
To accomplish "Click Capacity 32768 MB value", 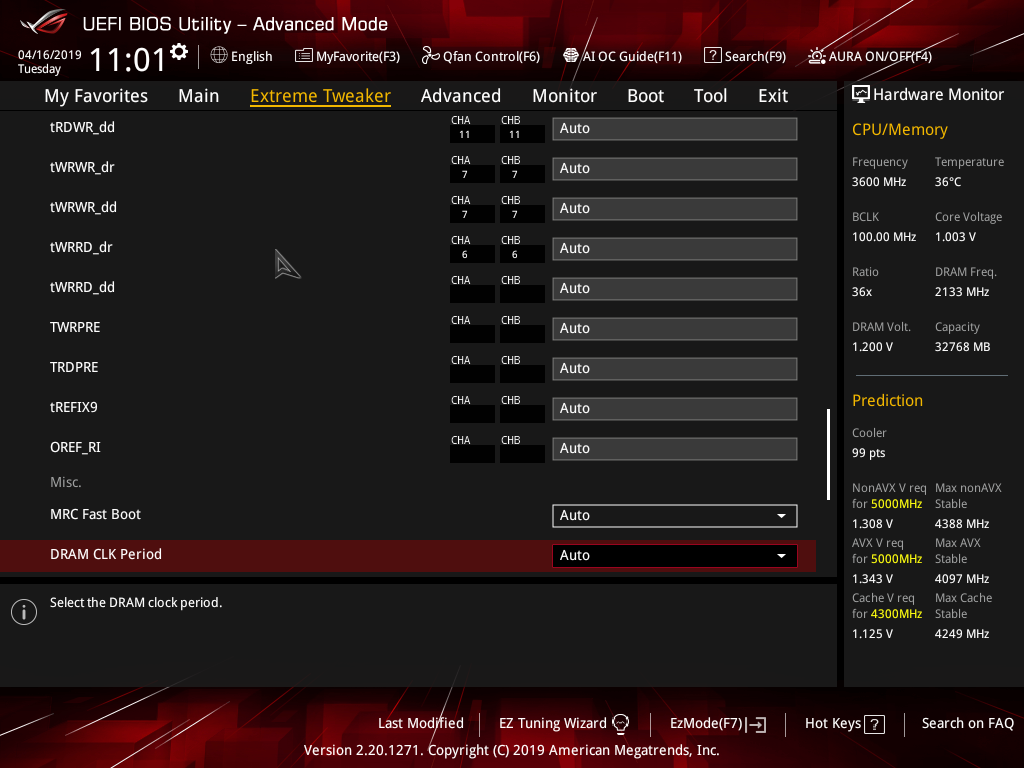I will [962, 347].
